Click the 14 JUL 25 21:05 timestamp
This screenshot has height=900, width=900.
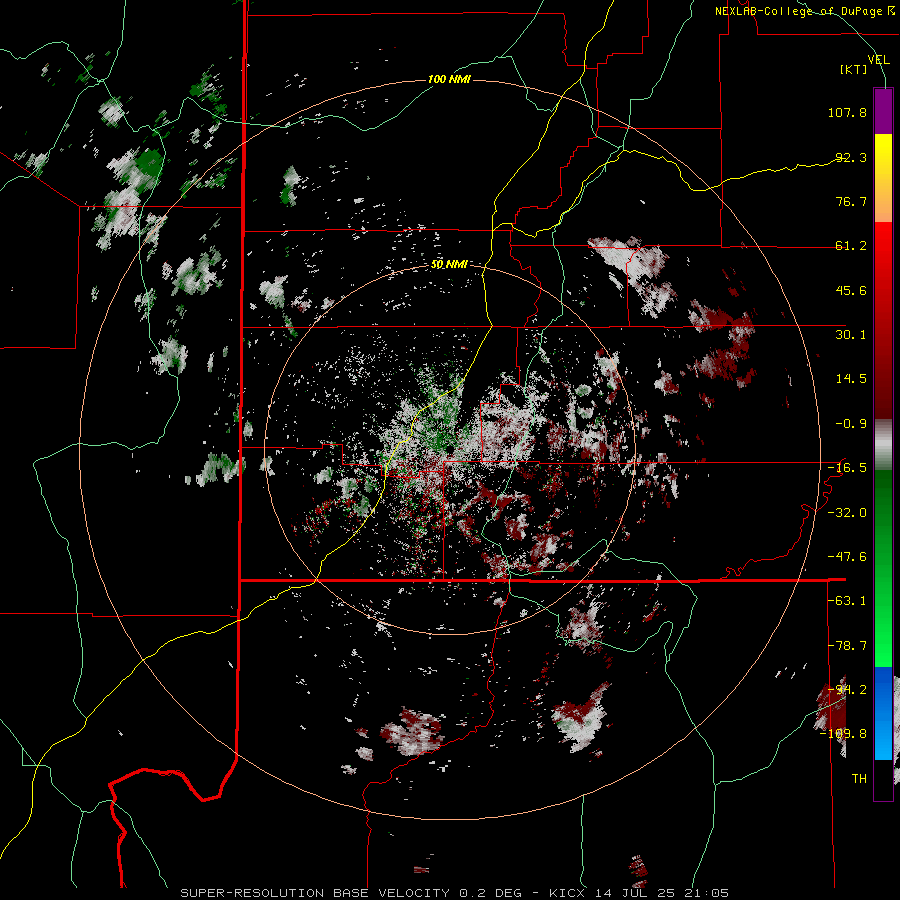pos(661,893)
